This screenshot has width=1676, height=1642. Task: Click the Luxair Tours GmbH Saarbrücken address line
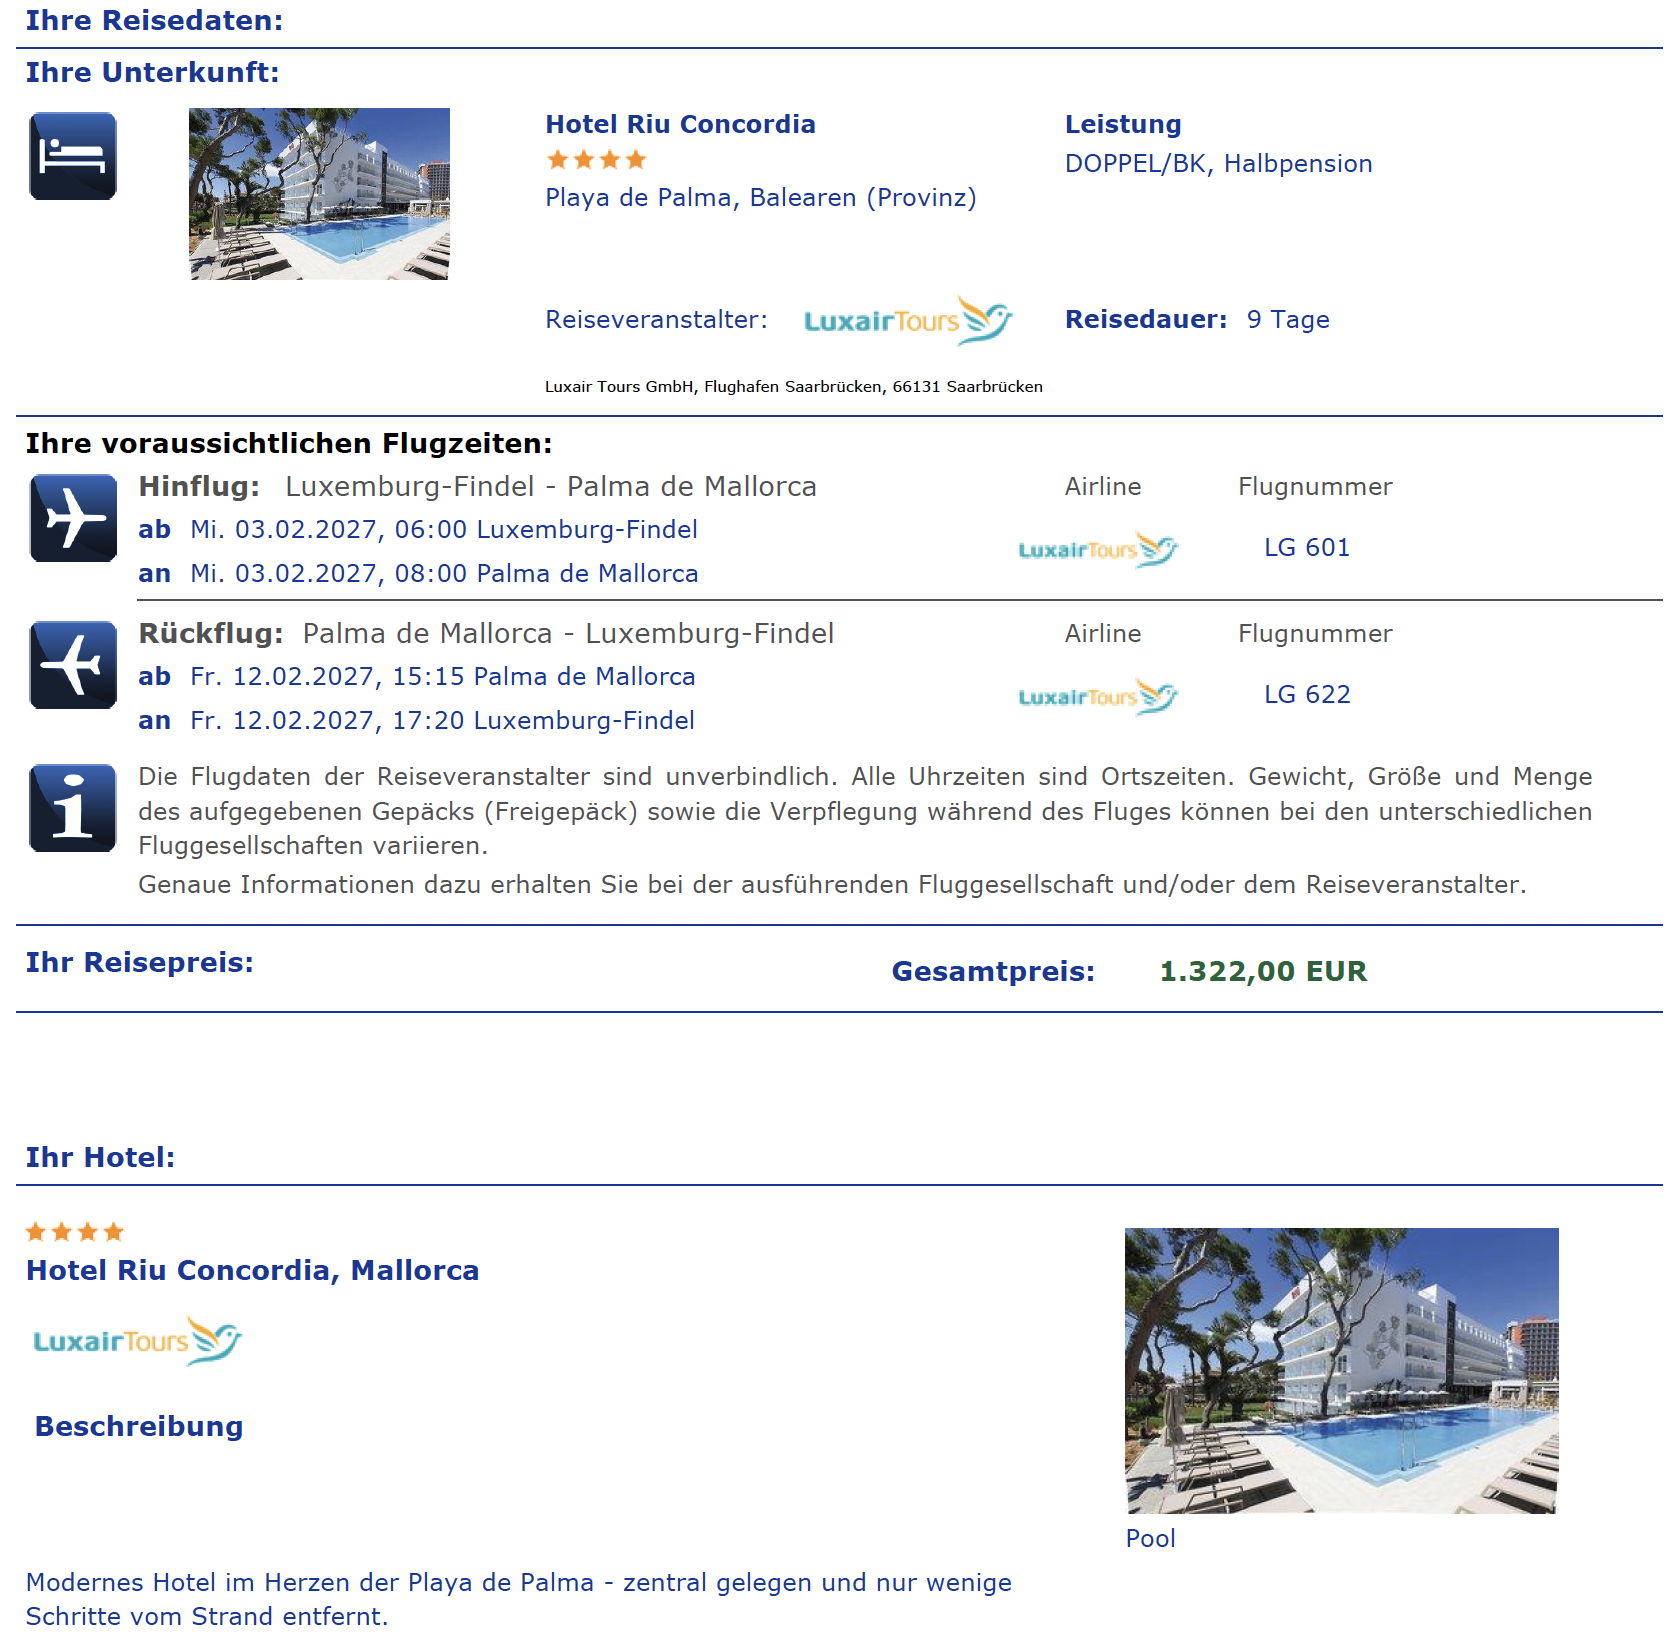(x=794, y=387)
